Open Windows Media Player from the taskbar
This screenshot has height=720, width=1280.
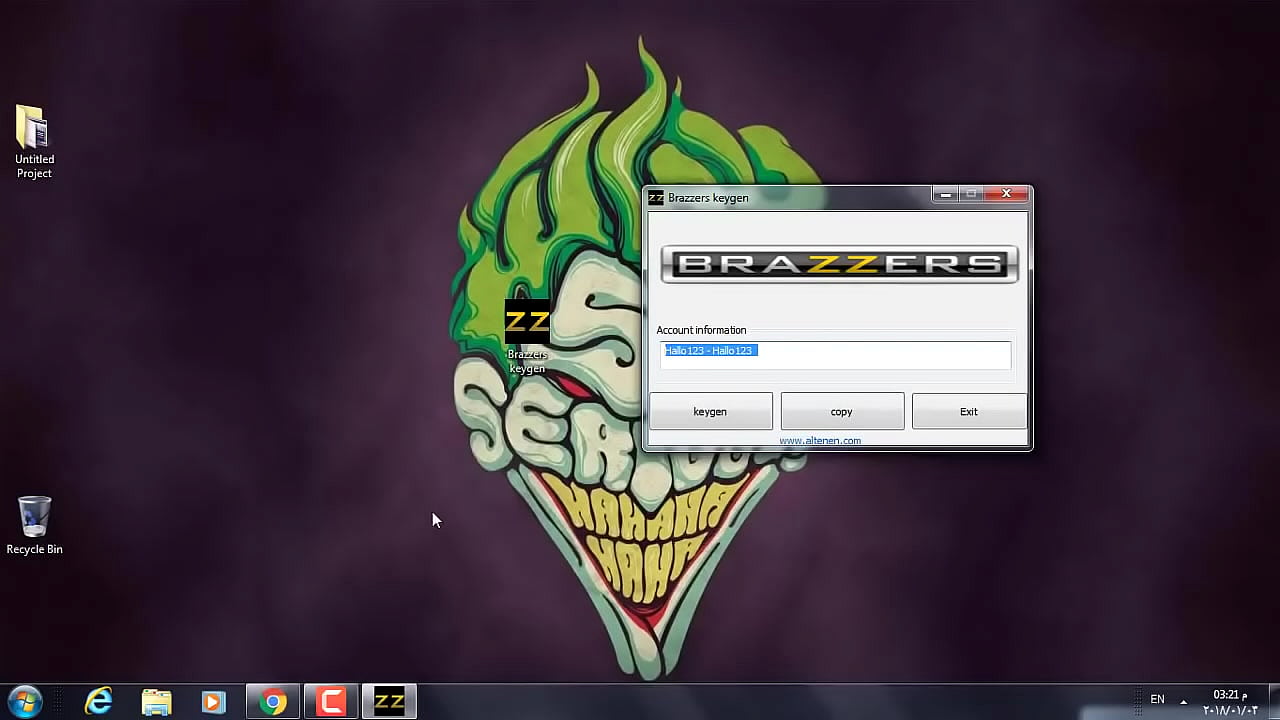213,702
